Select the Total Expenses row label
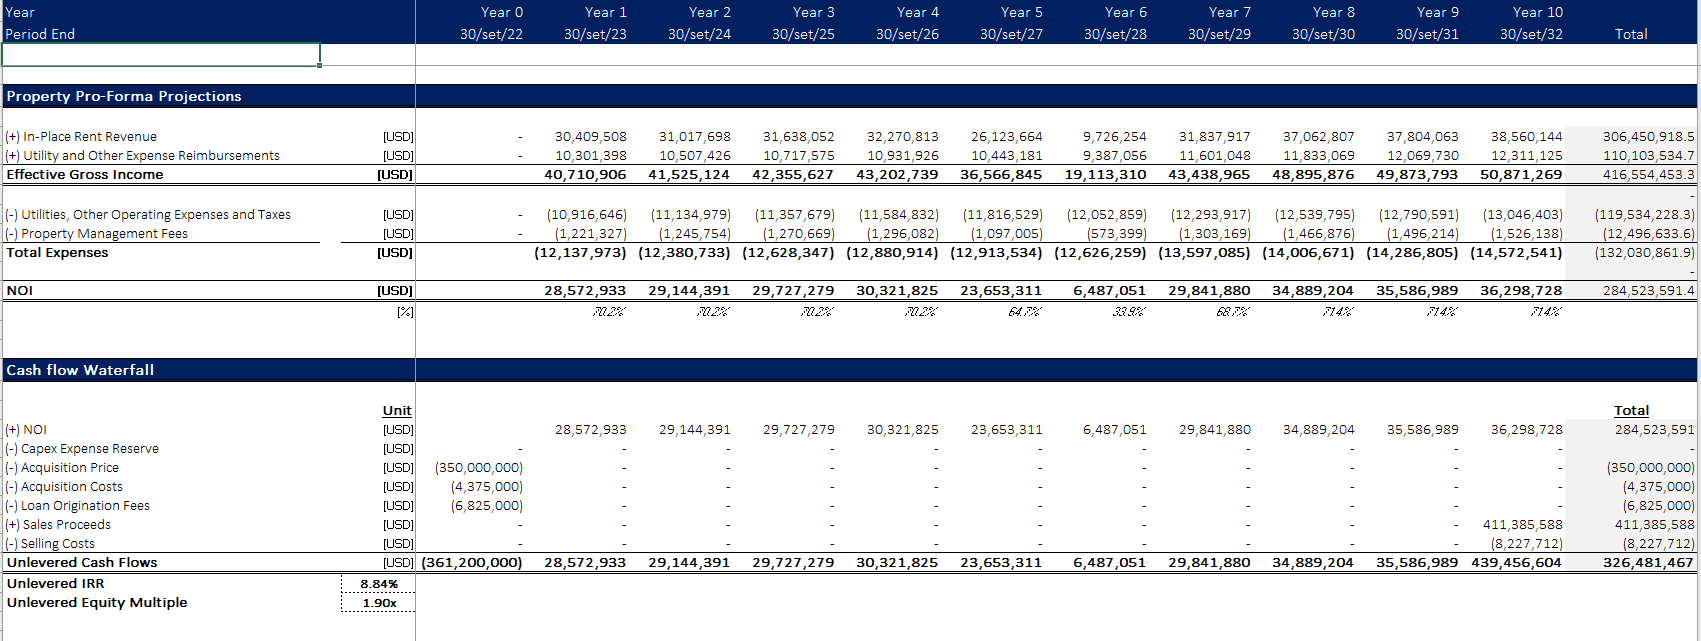The height and width of the screenshot is (641, 1701). 57,253
